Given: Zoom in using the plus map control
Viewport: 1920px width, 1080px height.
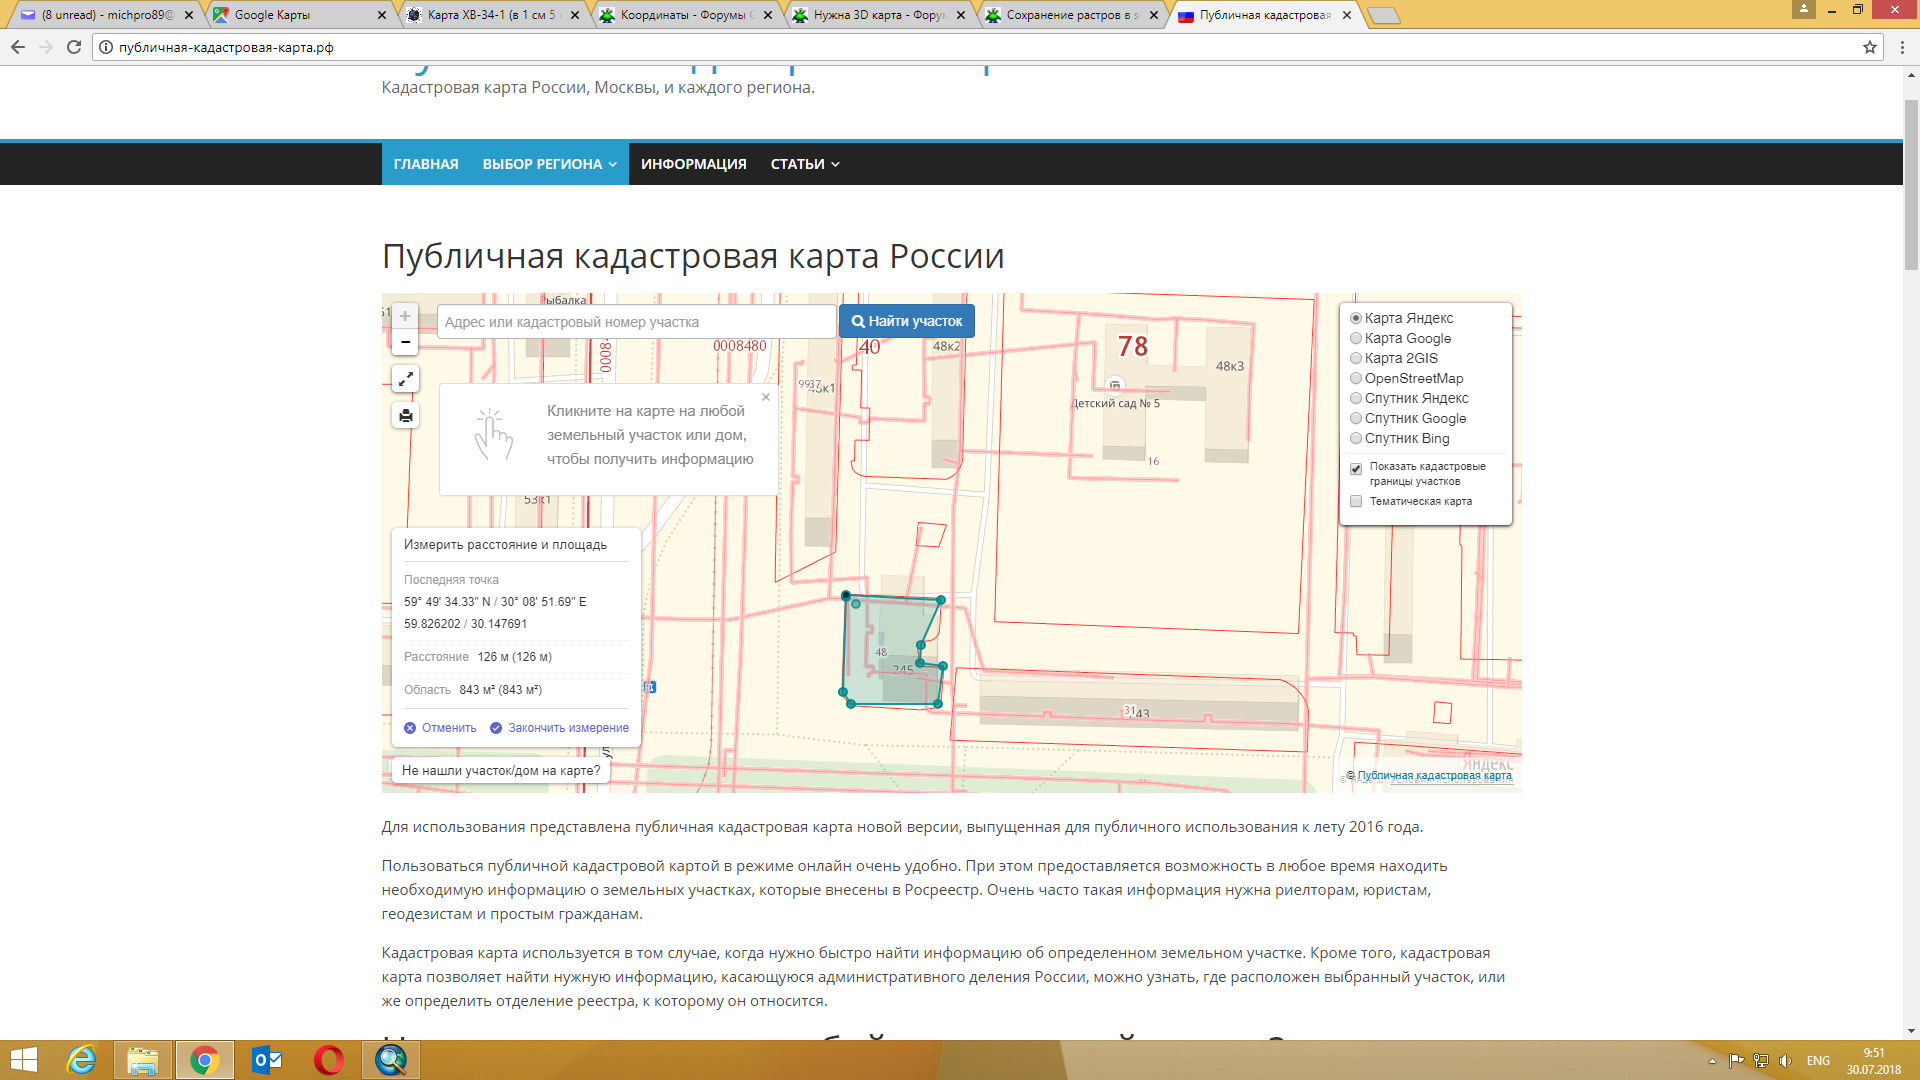Looking at the screenshot, I should [x=405, y=315].
